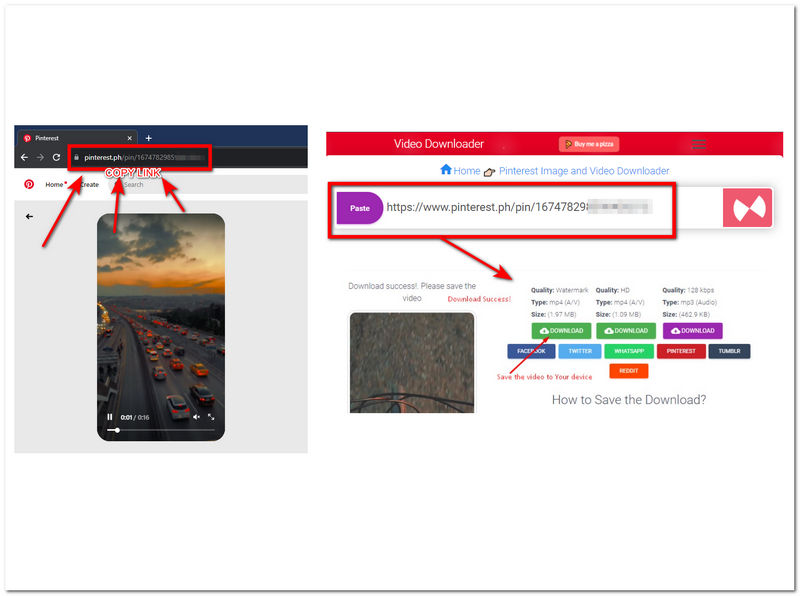The image size is (800, 596).
Task: Mute the video sound
Action: click(x=196, y=417)
